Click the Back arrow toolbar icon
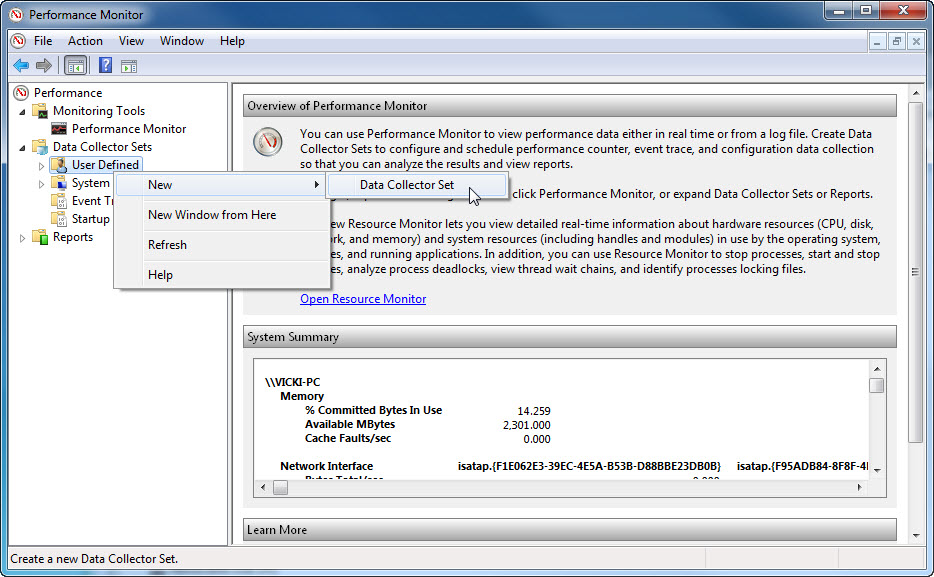Screen dimensions: 934x577 (x=21, y=66)
